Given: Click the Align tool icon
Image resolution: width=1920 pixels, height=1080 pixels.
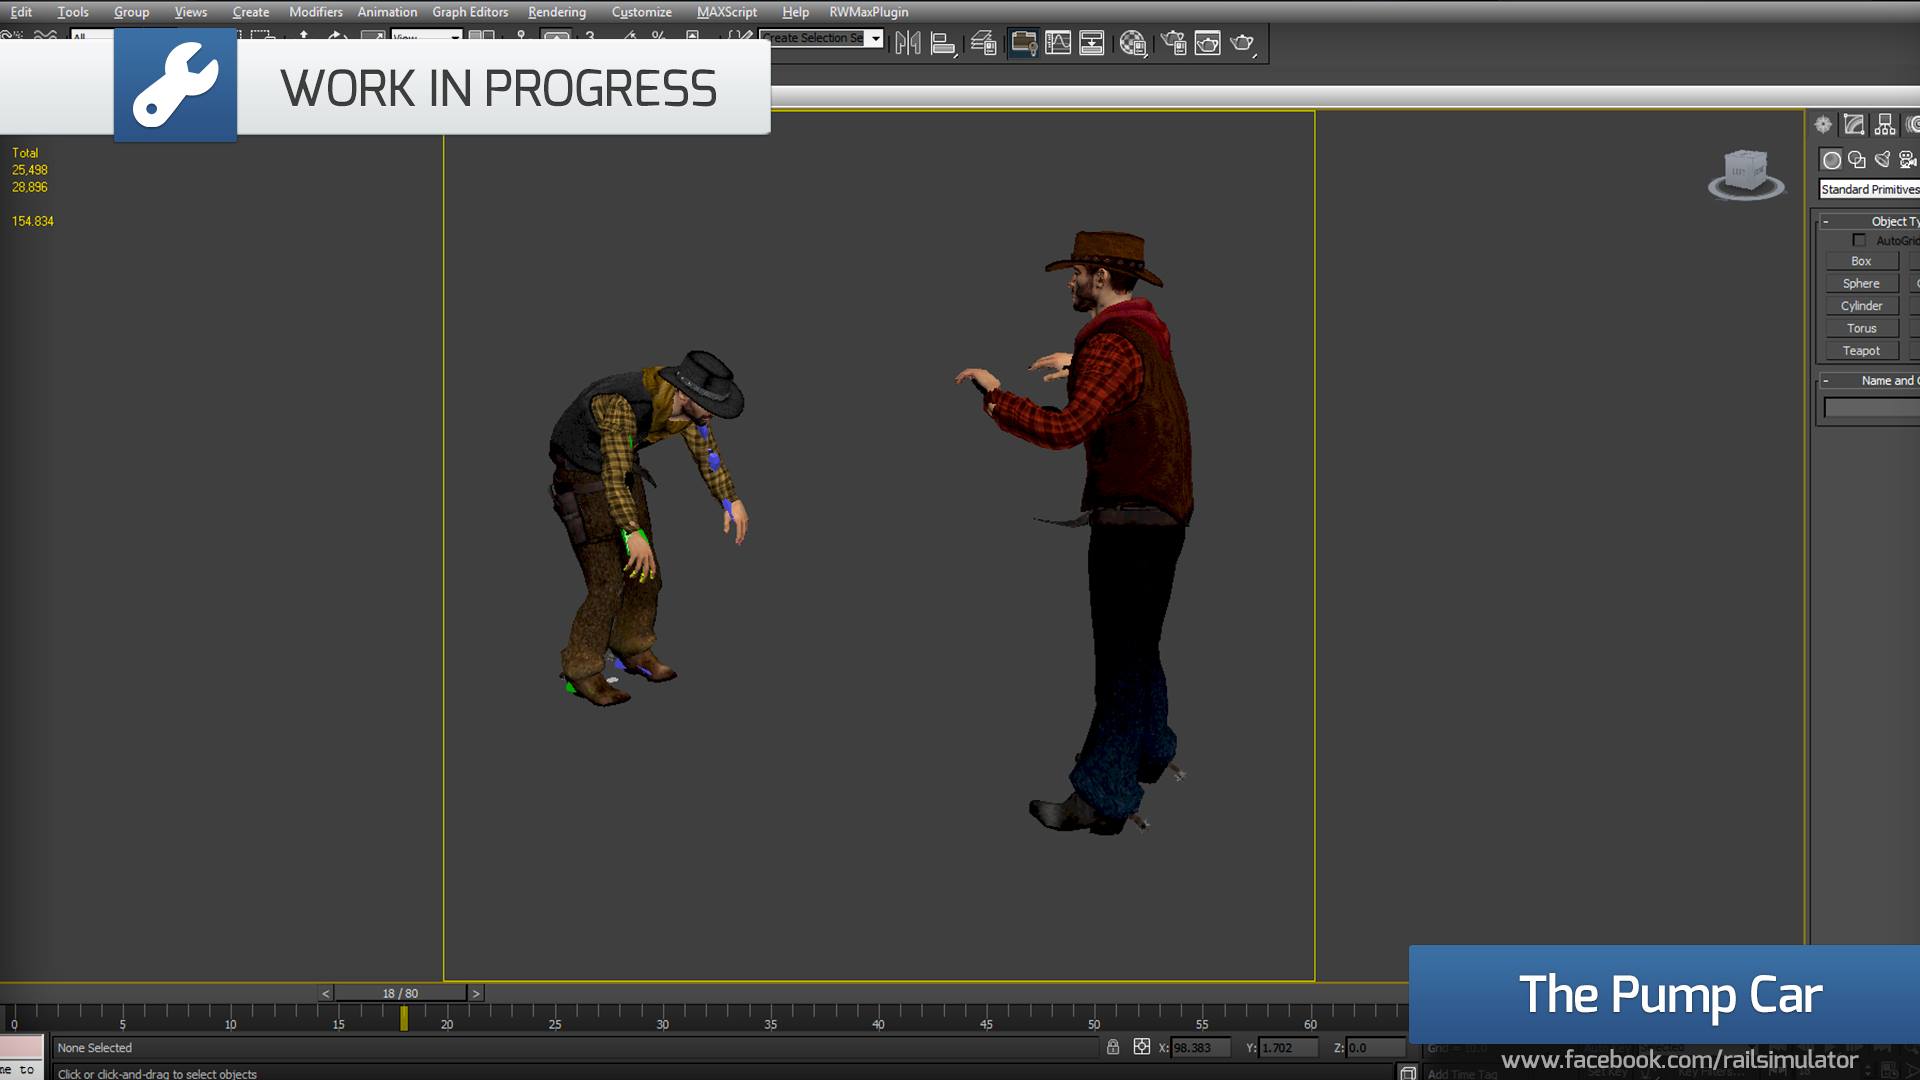Looking at the screenshot, I should click(942, 43).
